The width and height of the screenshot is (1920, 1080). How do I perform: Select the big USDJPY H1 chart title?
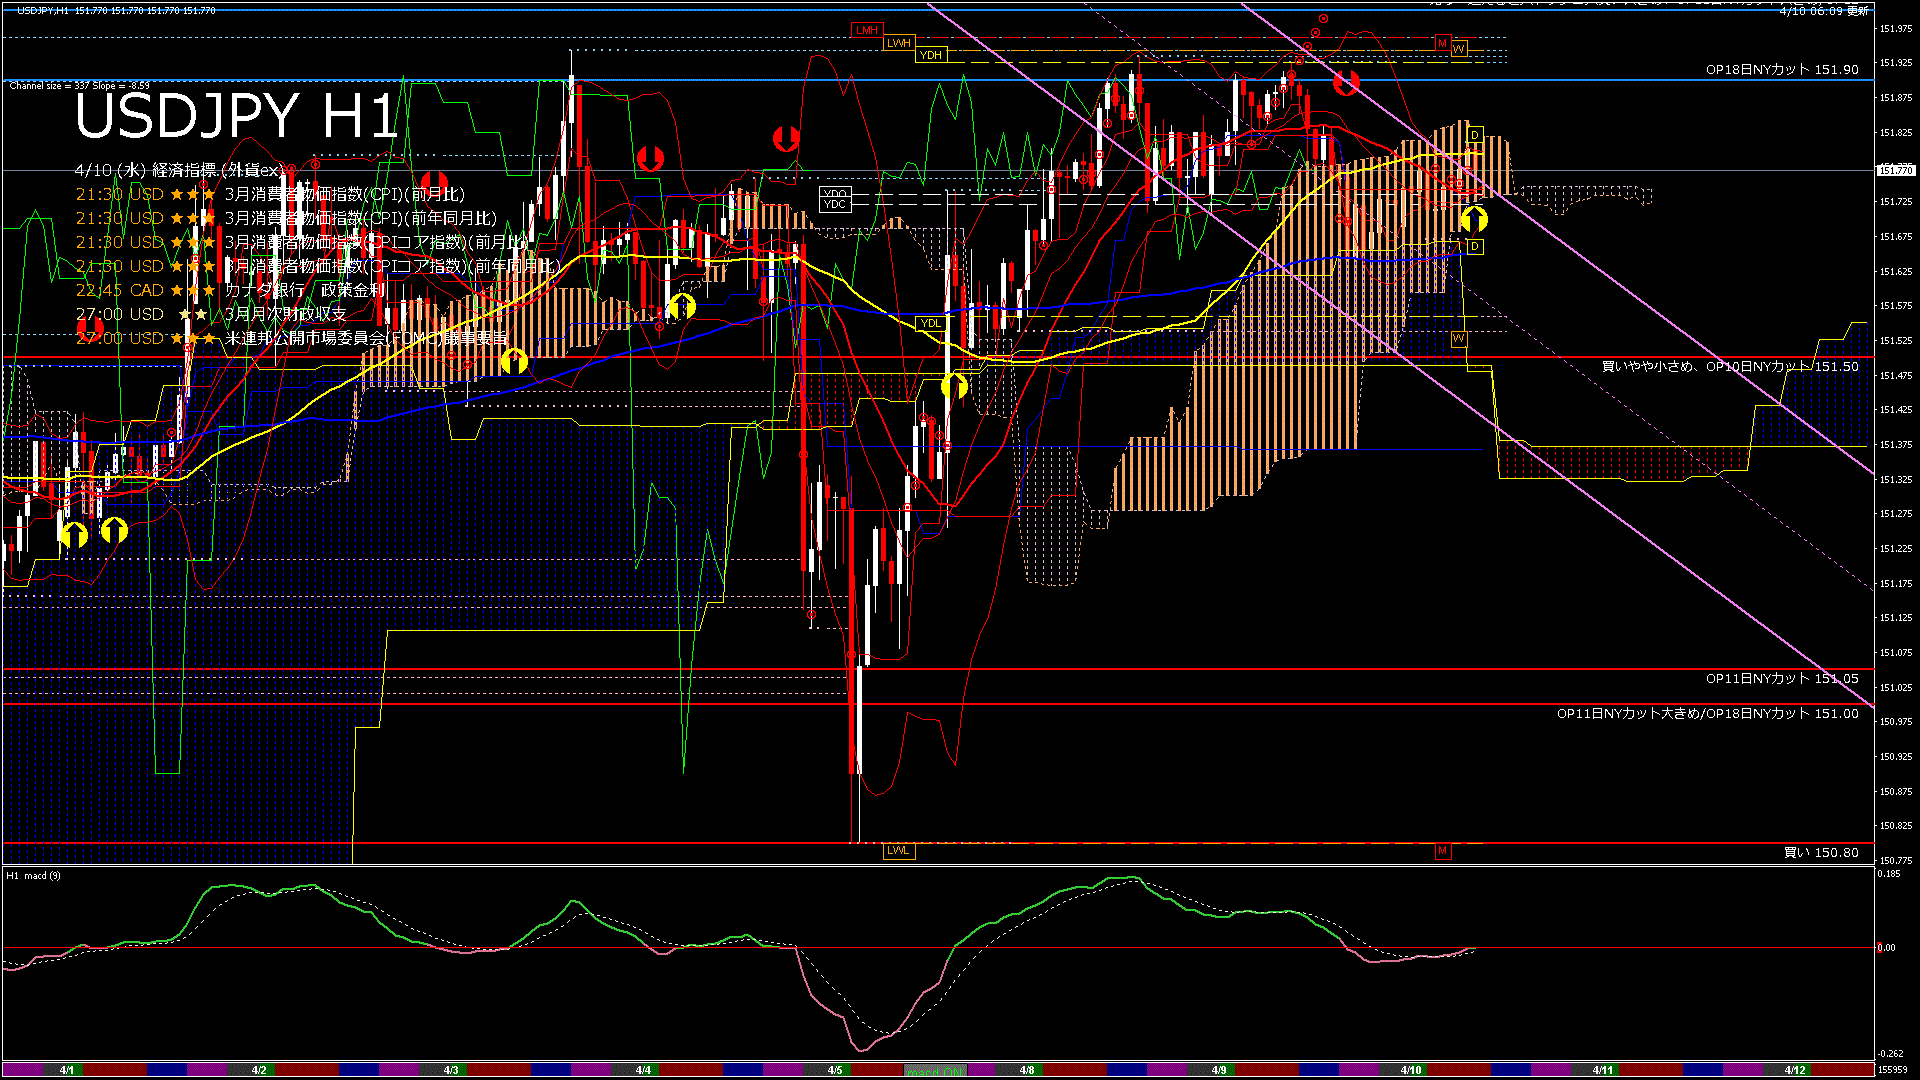click(x=237, y=116)
